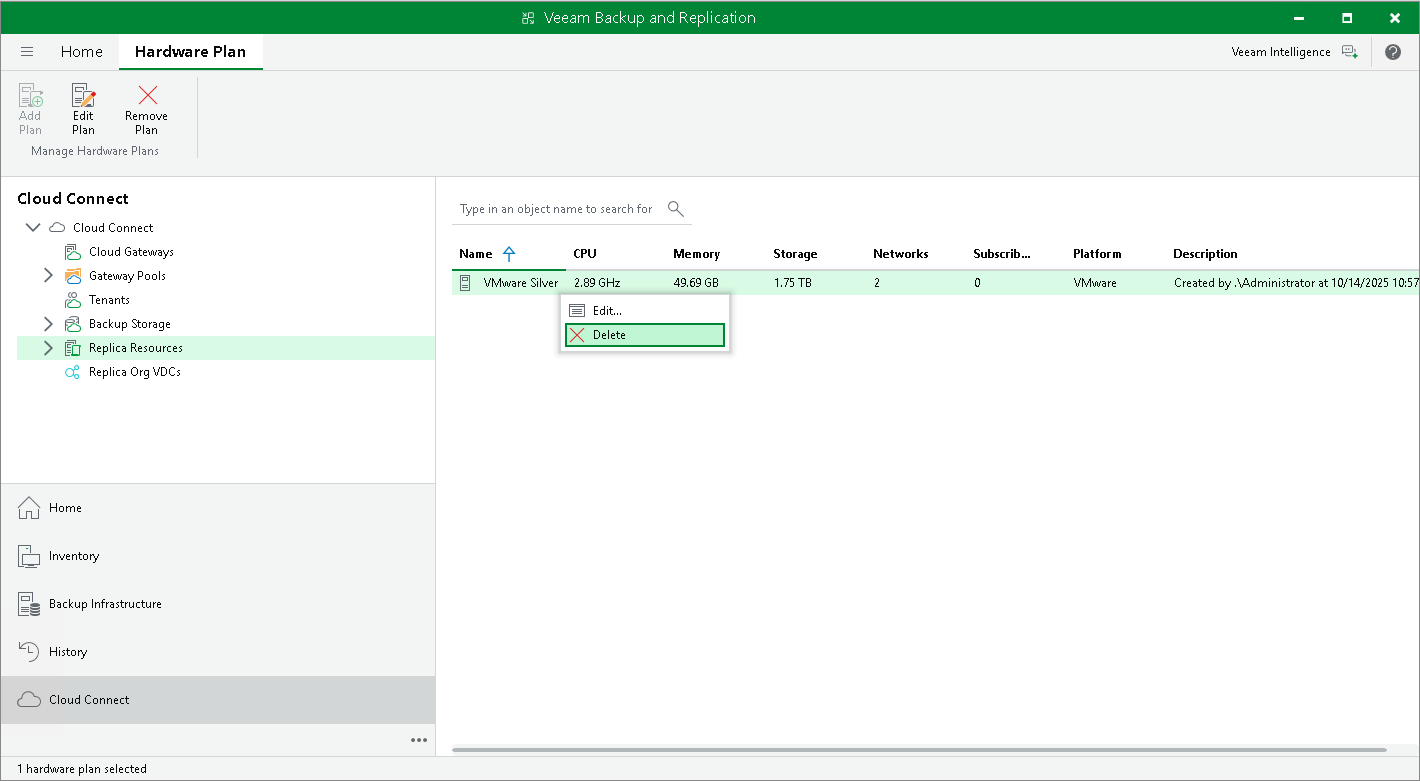
Task: Click the 49.69 GB memory cell
Action: (696, 283)
